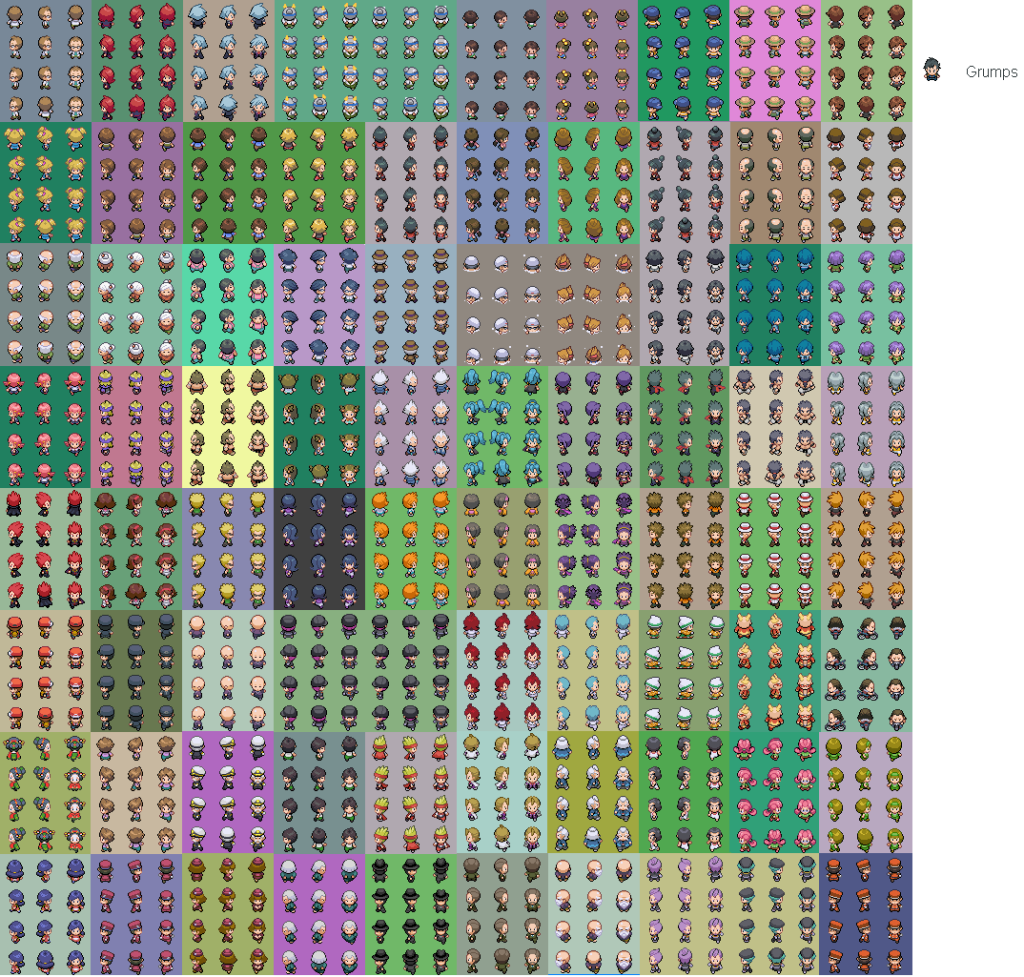The width and height of the screenshot is (1024, 977).
Task: Select the orange-haired sheet on bright green
Action: [x=411, y=549]
